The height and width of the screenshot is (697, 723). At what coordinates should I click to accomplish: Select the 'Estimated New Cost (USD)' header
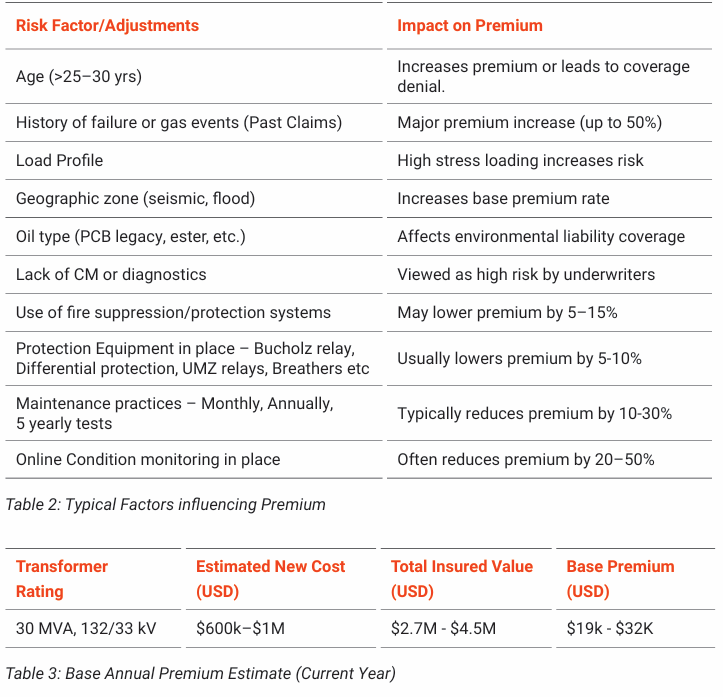[271, 578]
